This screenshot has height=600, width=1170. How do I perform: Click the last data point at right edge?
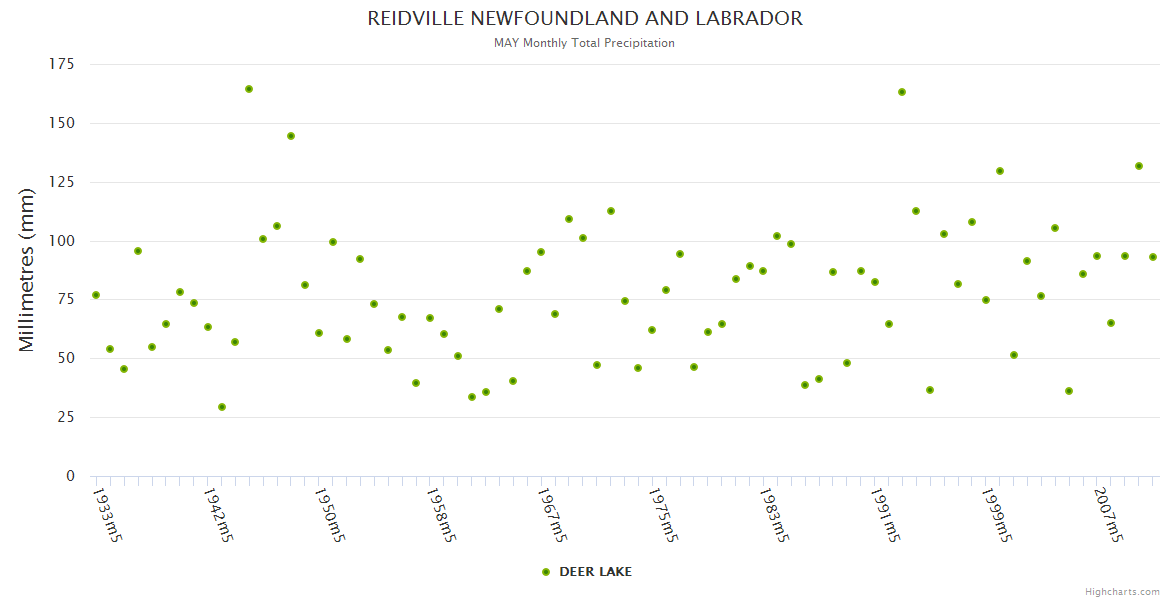tap(1153, 257)
